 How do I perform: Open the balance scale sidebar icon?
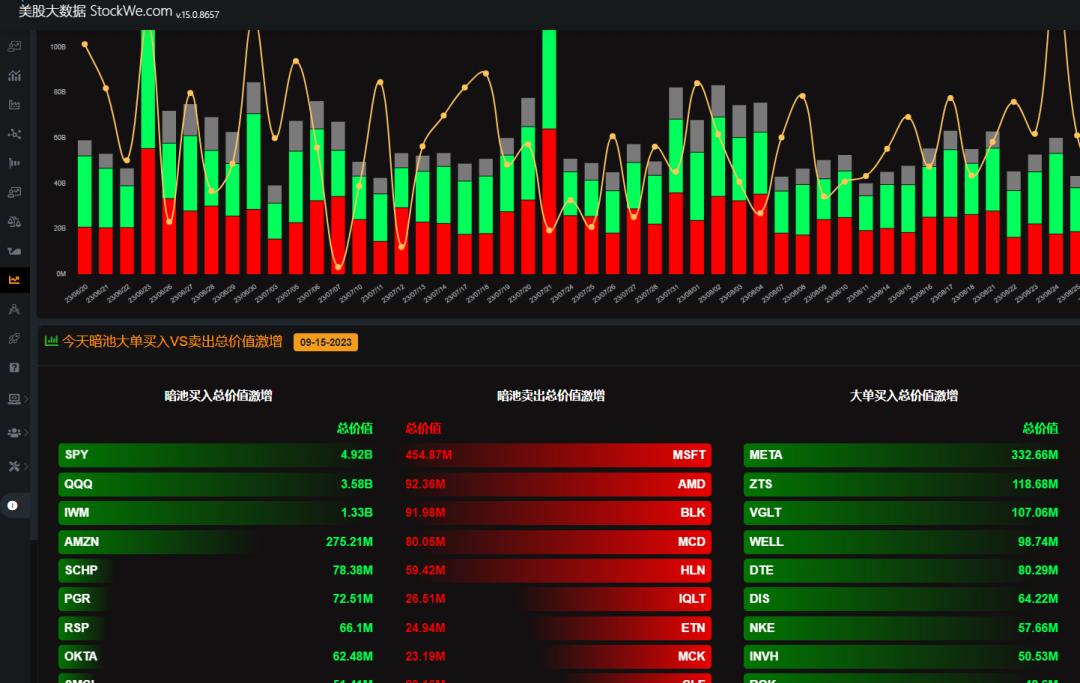click(x=14, y=222)
